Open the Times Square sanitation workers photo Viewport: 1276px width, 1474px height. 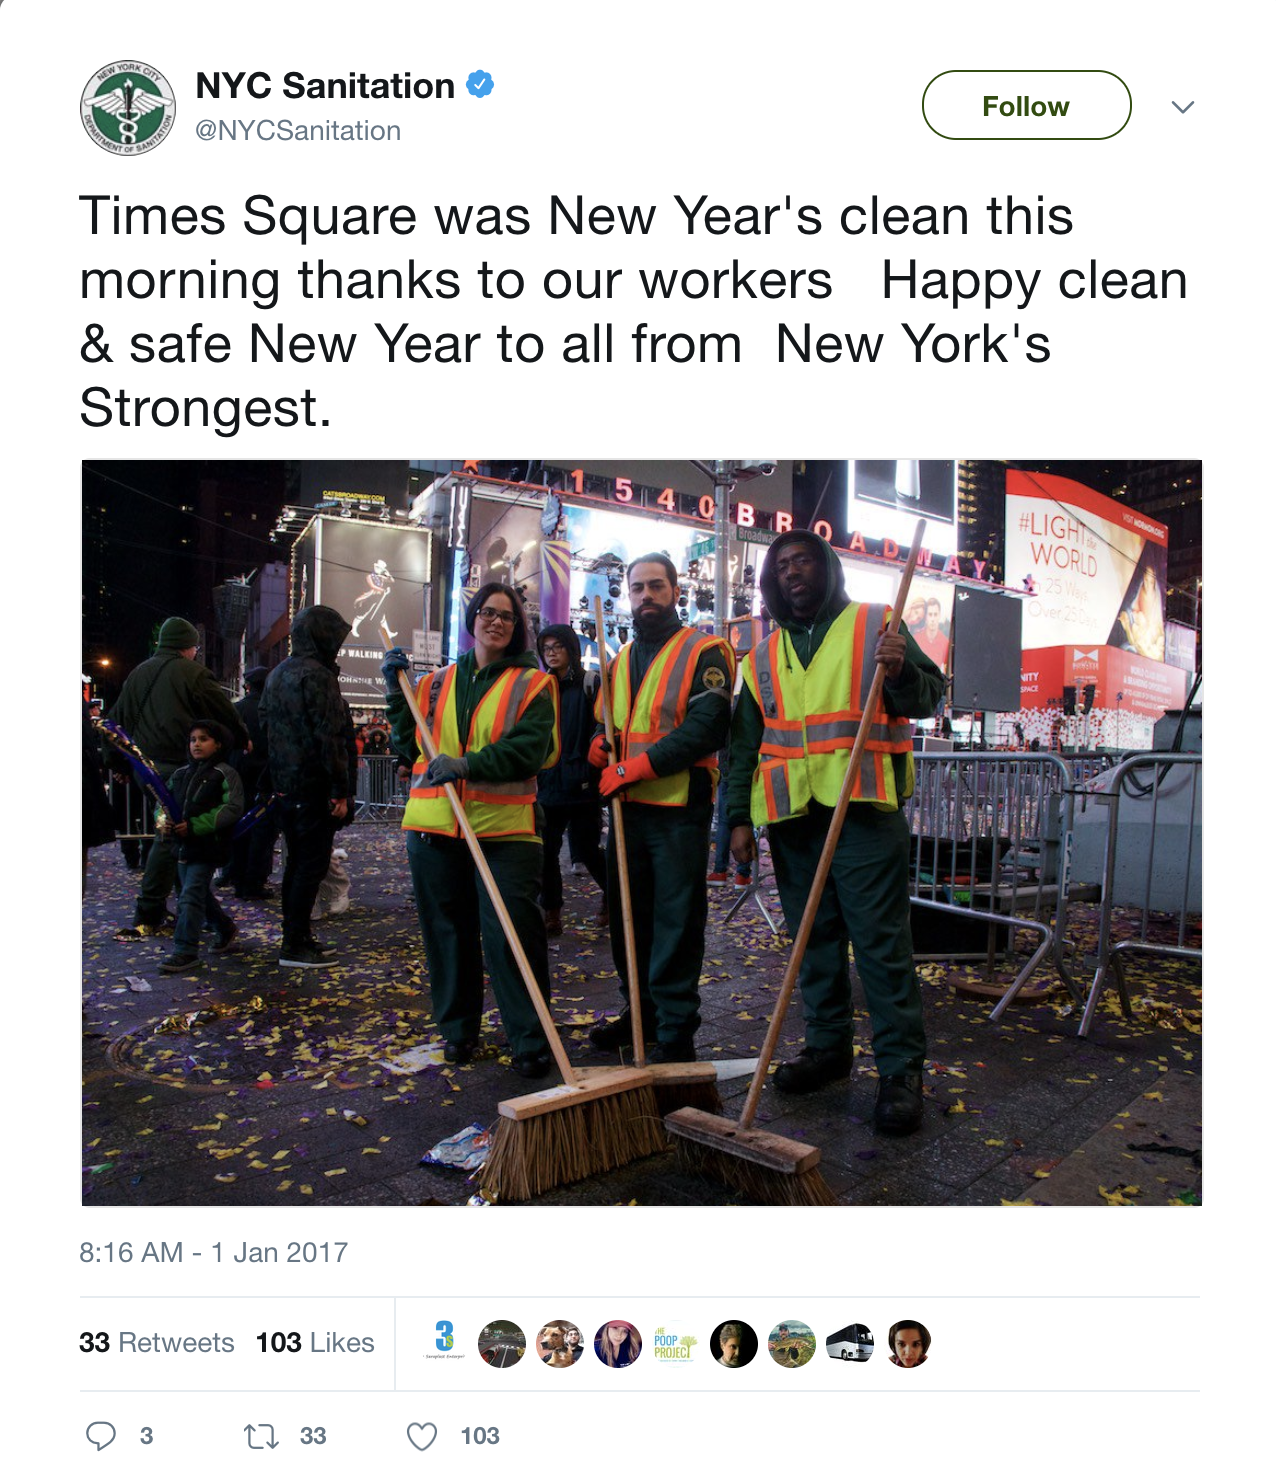[x=641, y=833]
